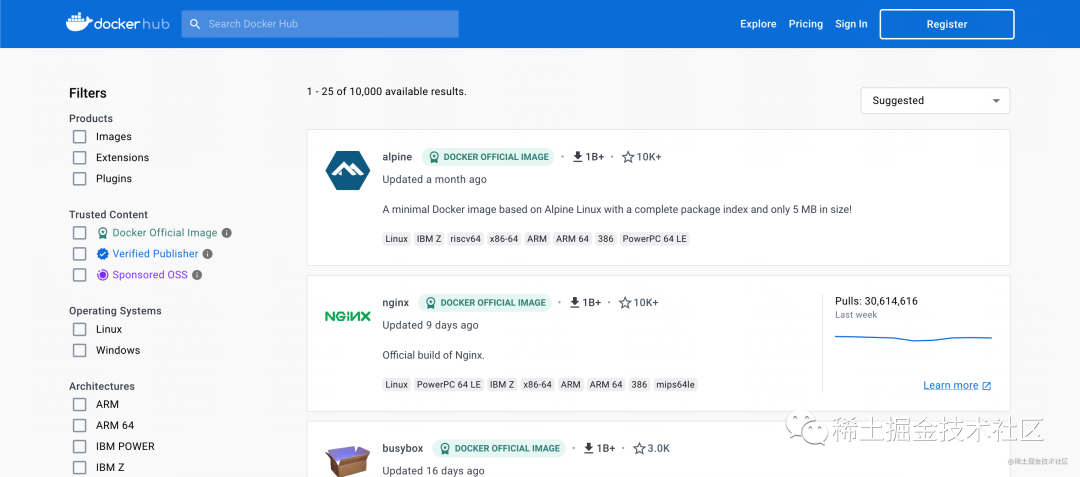
Task: Go to Pricing in the header
Action: click(806, 24)
